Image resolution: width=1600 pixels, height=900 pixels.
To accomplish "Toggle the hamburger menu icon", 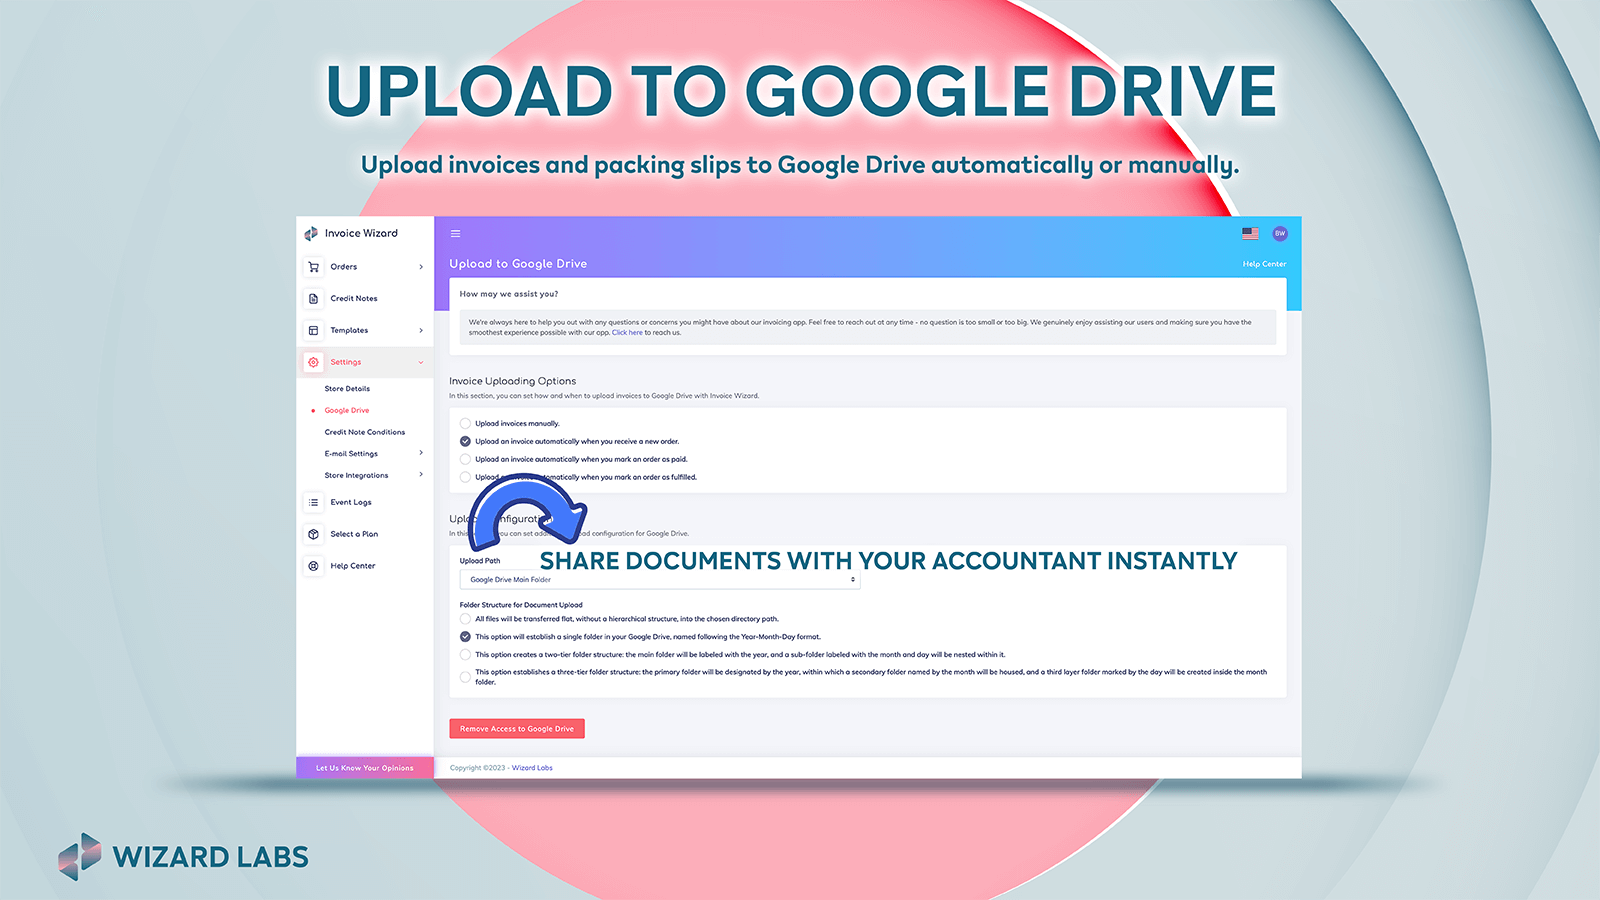I will tap(455, 234).
